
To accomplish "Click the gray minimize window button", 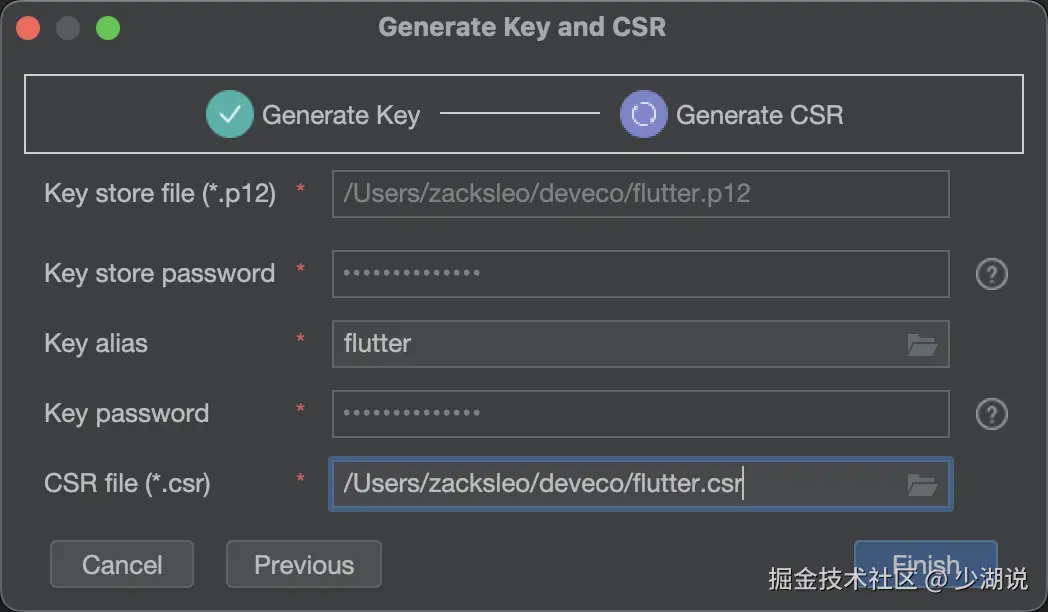I will coord(67,28).
